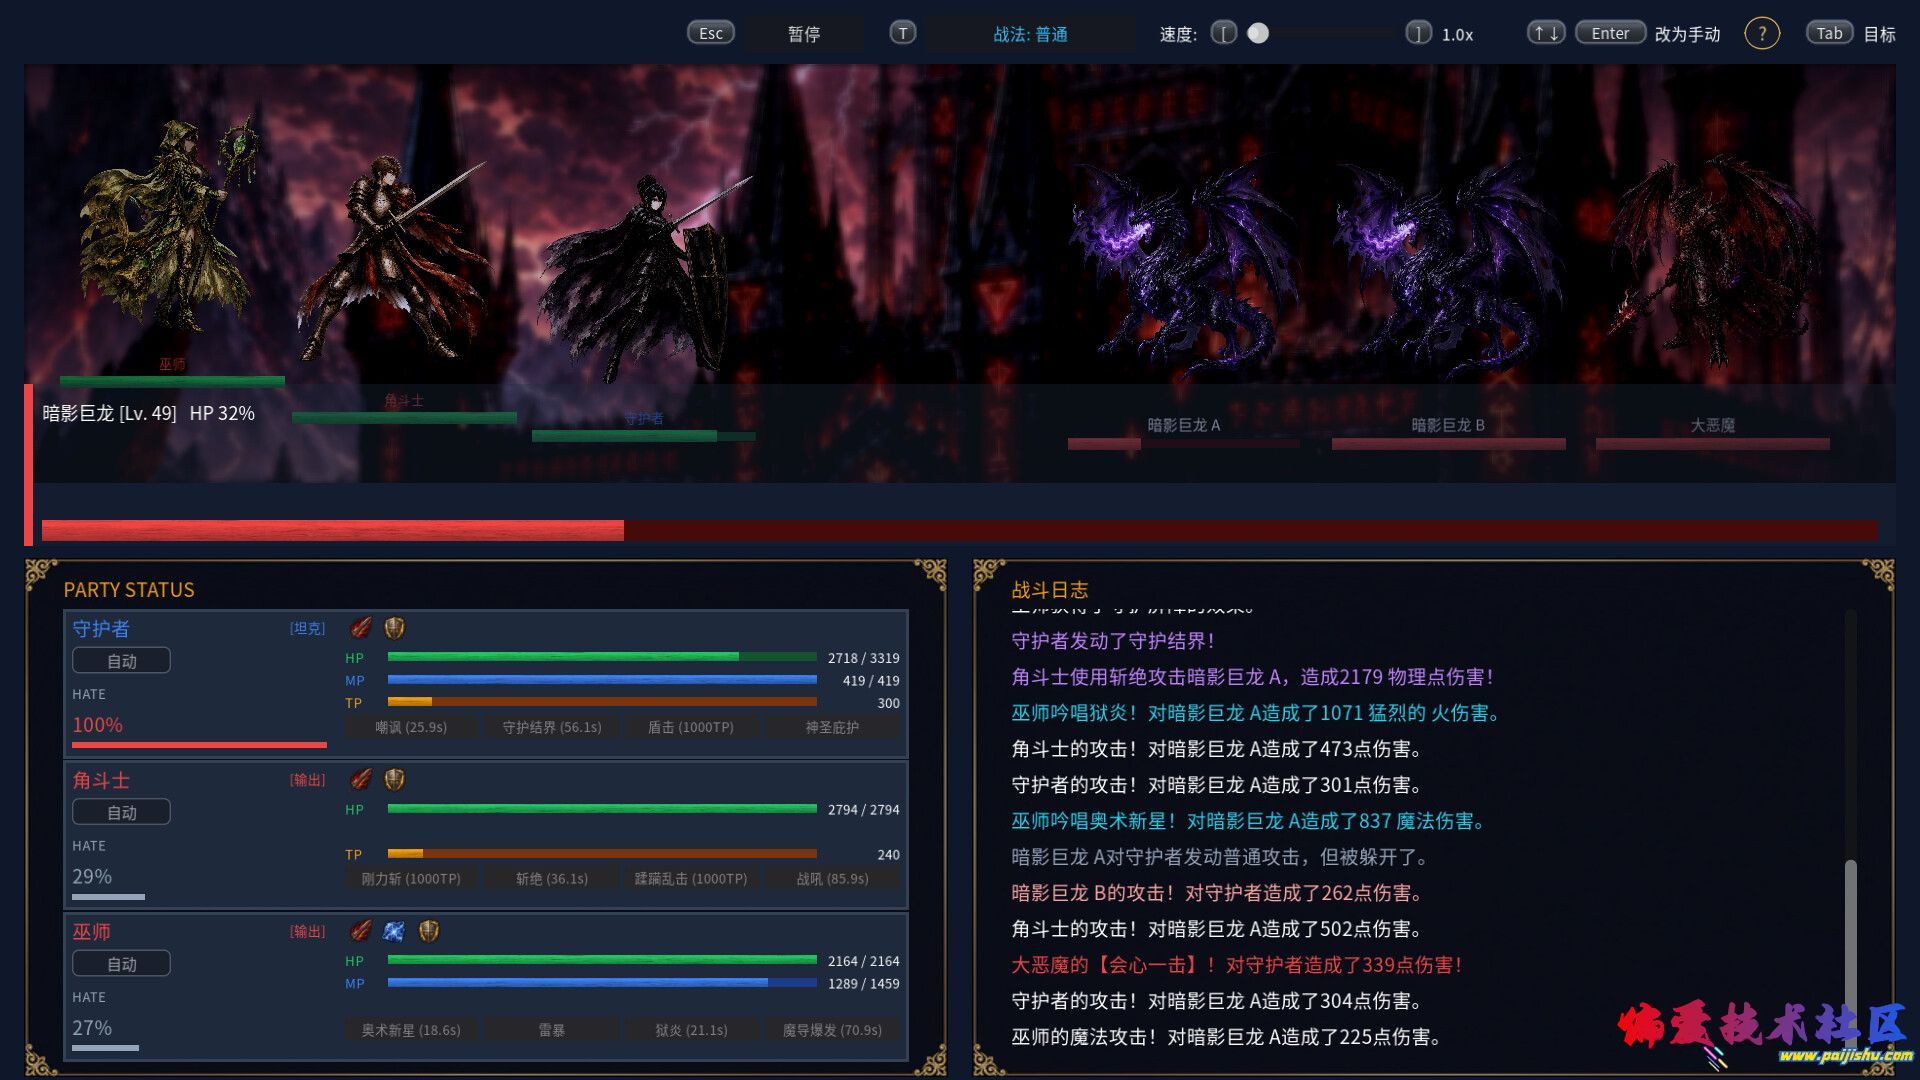Click the golden shield buff icon on 巫师
This screenshot has width=1920, height=1080.
point(429,931)
